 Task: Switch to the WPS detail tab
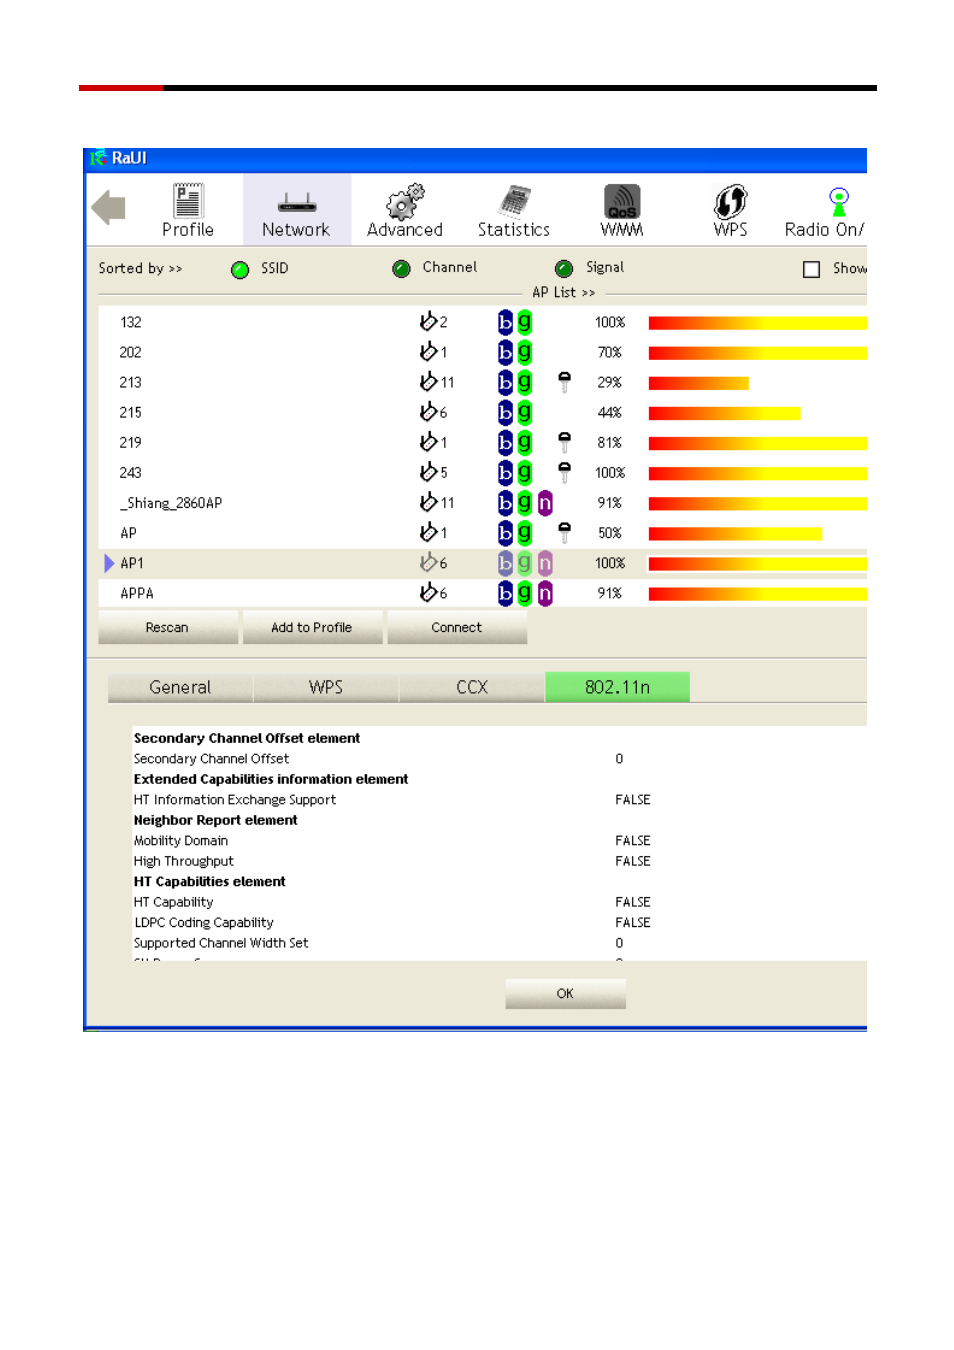click(326, 687)
